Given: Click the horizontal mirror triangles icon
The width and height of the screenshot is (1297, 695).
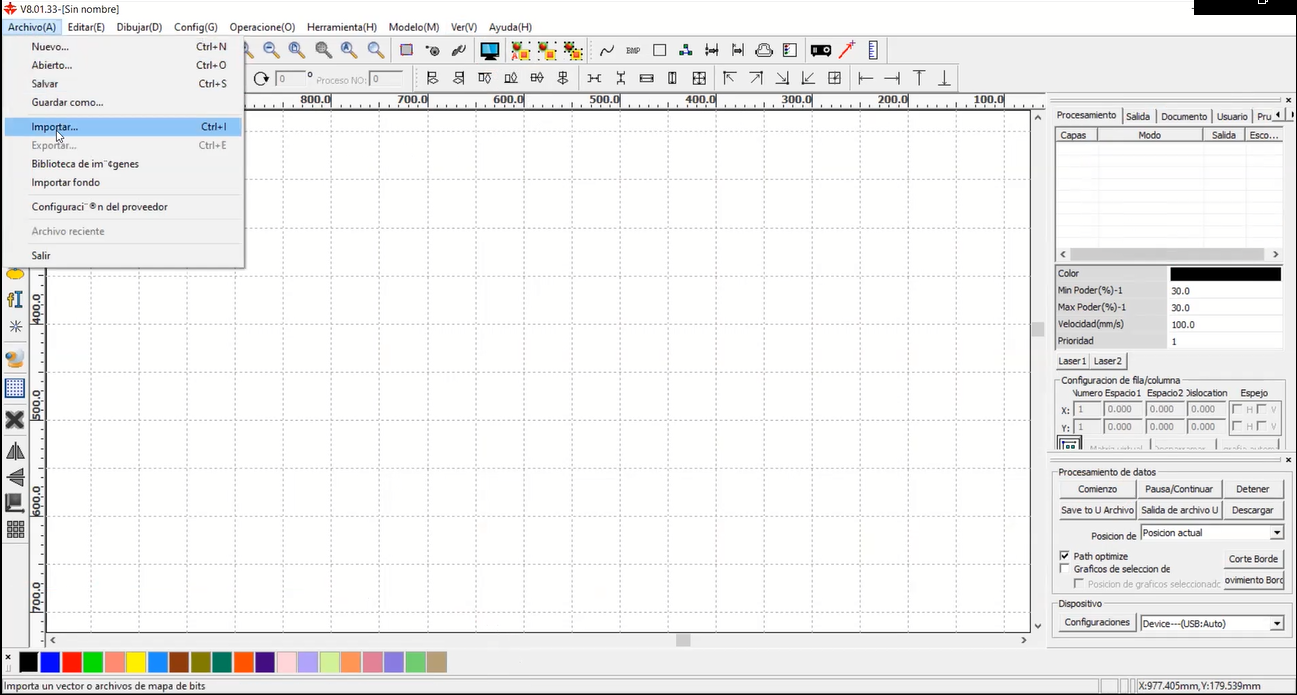Looking at the screenshot, I should 15,452.
